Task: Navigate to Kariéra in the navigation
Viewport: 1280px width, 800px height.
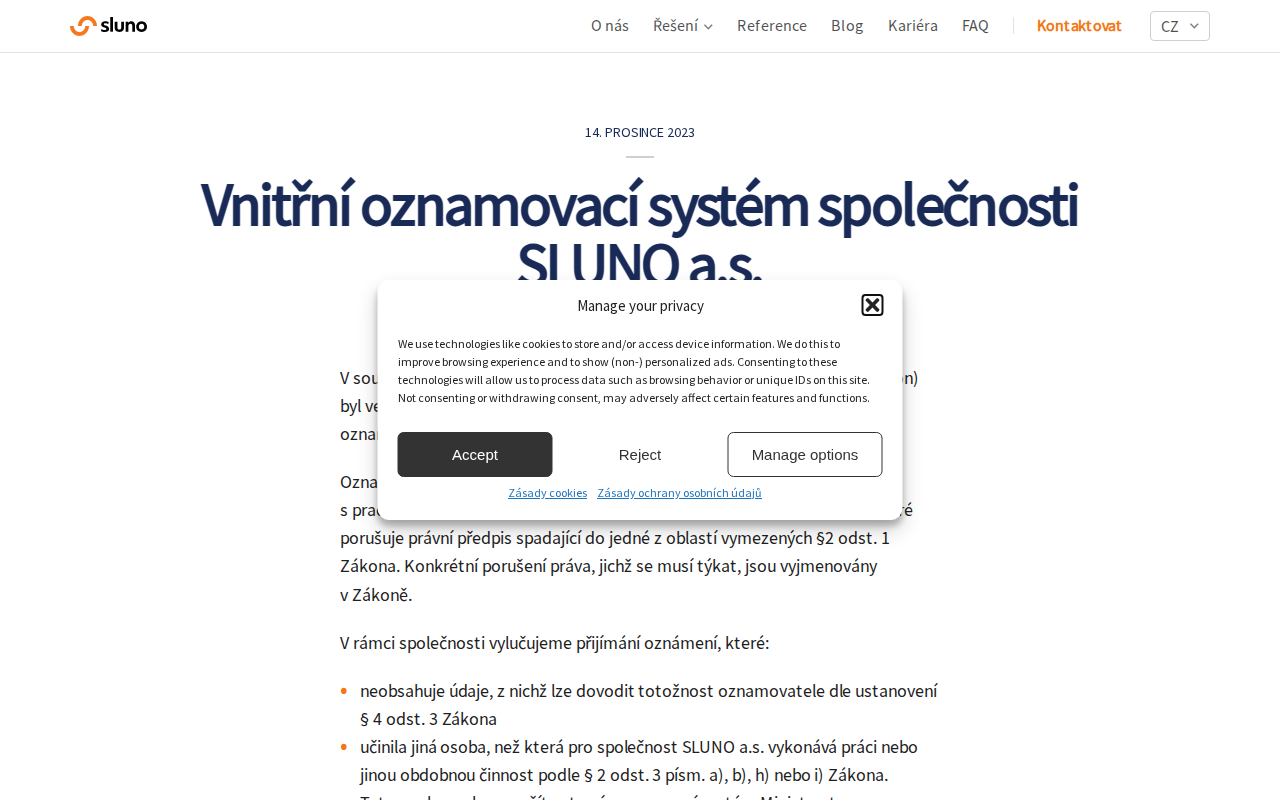Action: click(x=913, y=26)
